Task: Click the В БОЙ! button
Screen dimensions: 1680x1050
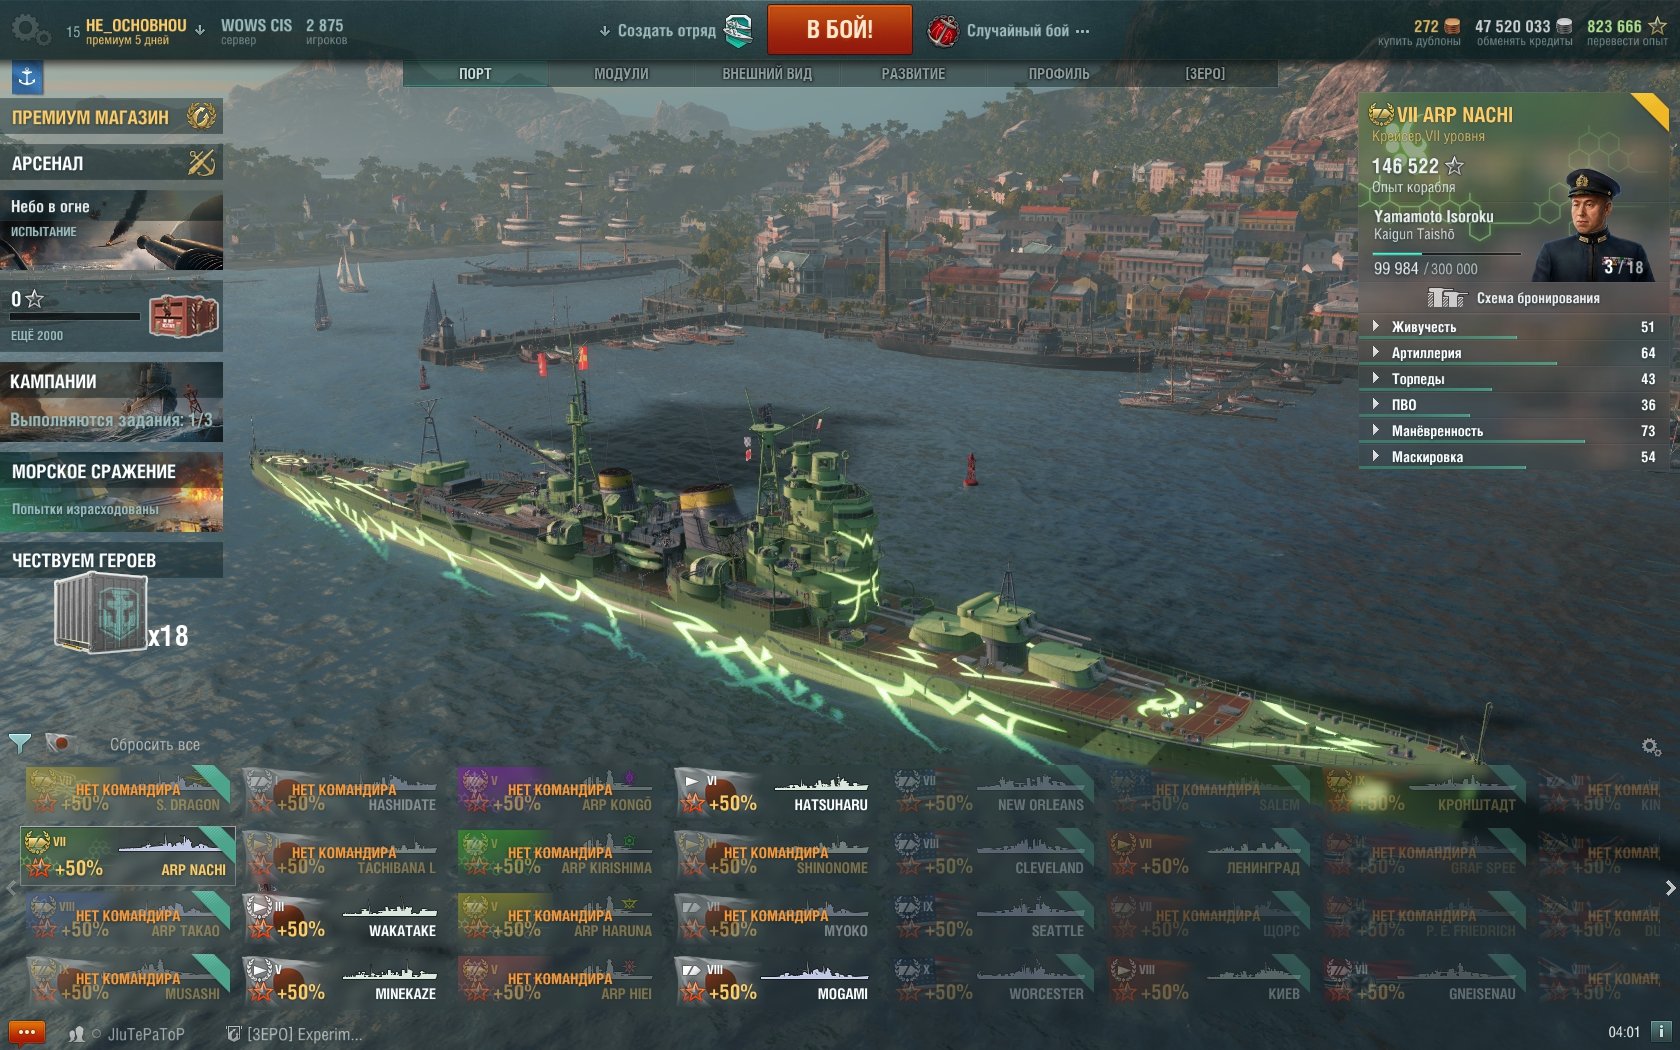Action: click(840, 29)
